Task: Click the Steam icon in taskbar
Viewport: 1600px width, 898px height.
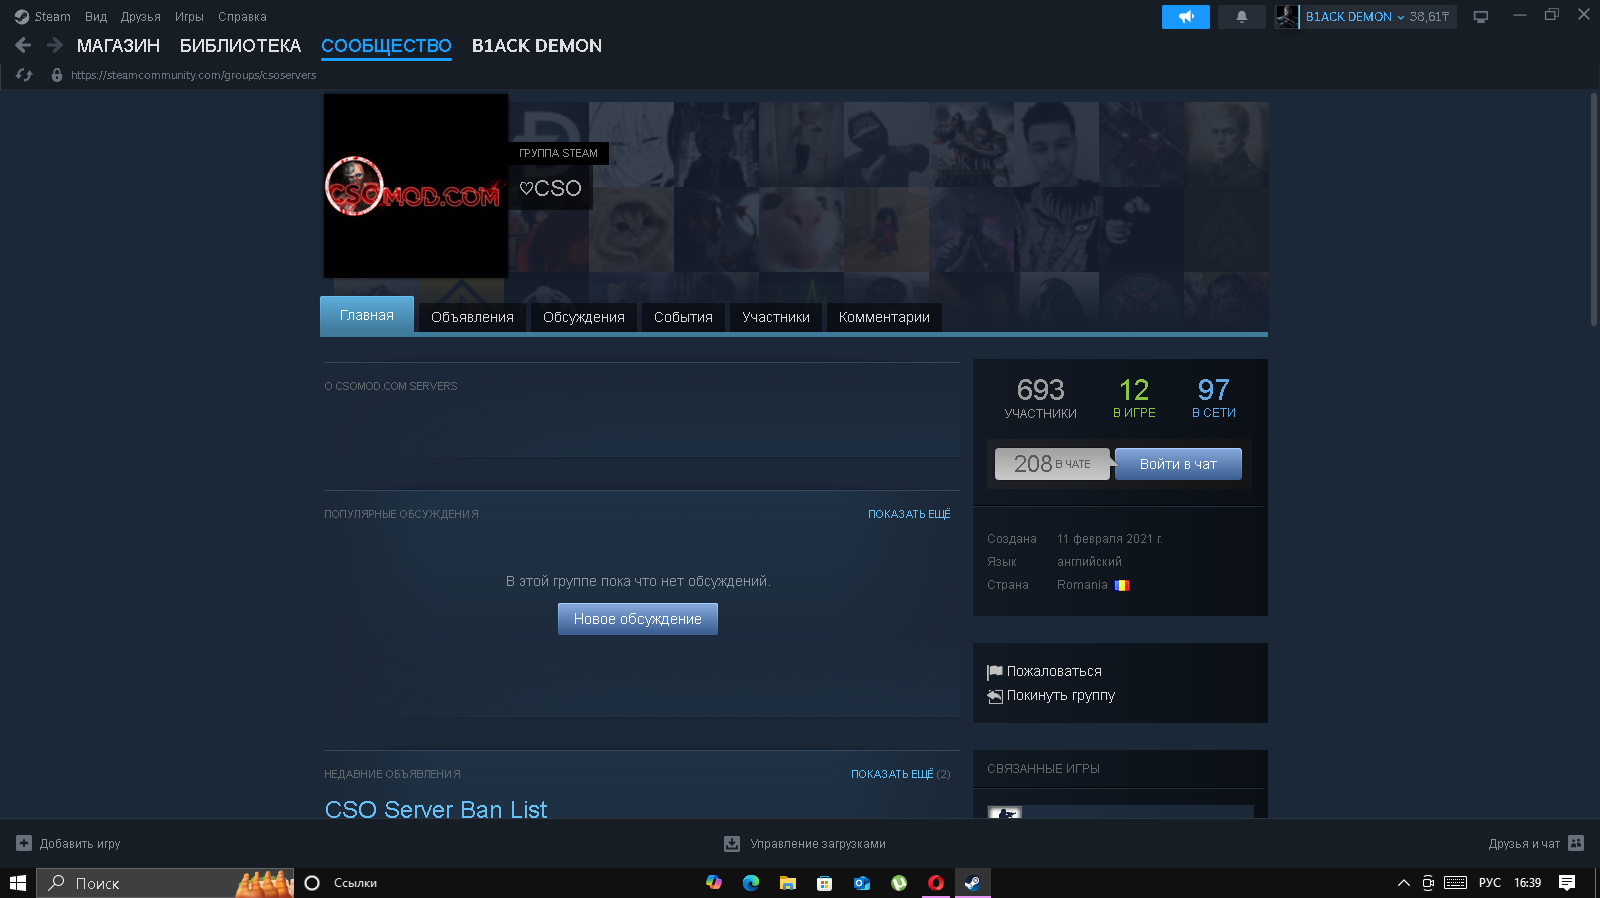Action: pyautogui.click(x=971, y=883)
